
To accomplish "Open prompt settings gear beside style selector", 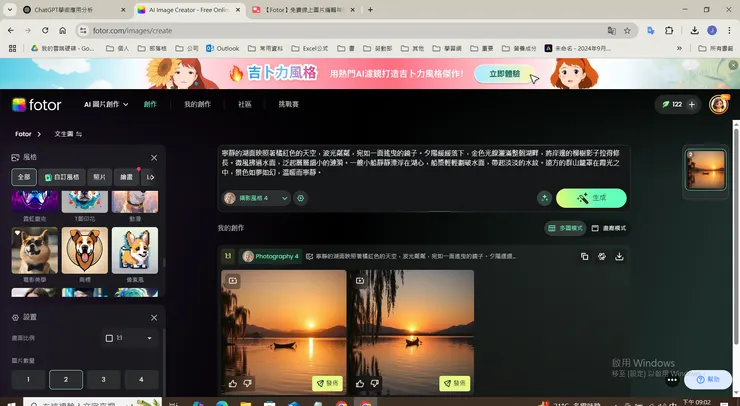I will pyautogui.click(x=301, y=198).
